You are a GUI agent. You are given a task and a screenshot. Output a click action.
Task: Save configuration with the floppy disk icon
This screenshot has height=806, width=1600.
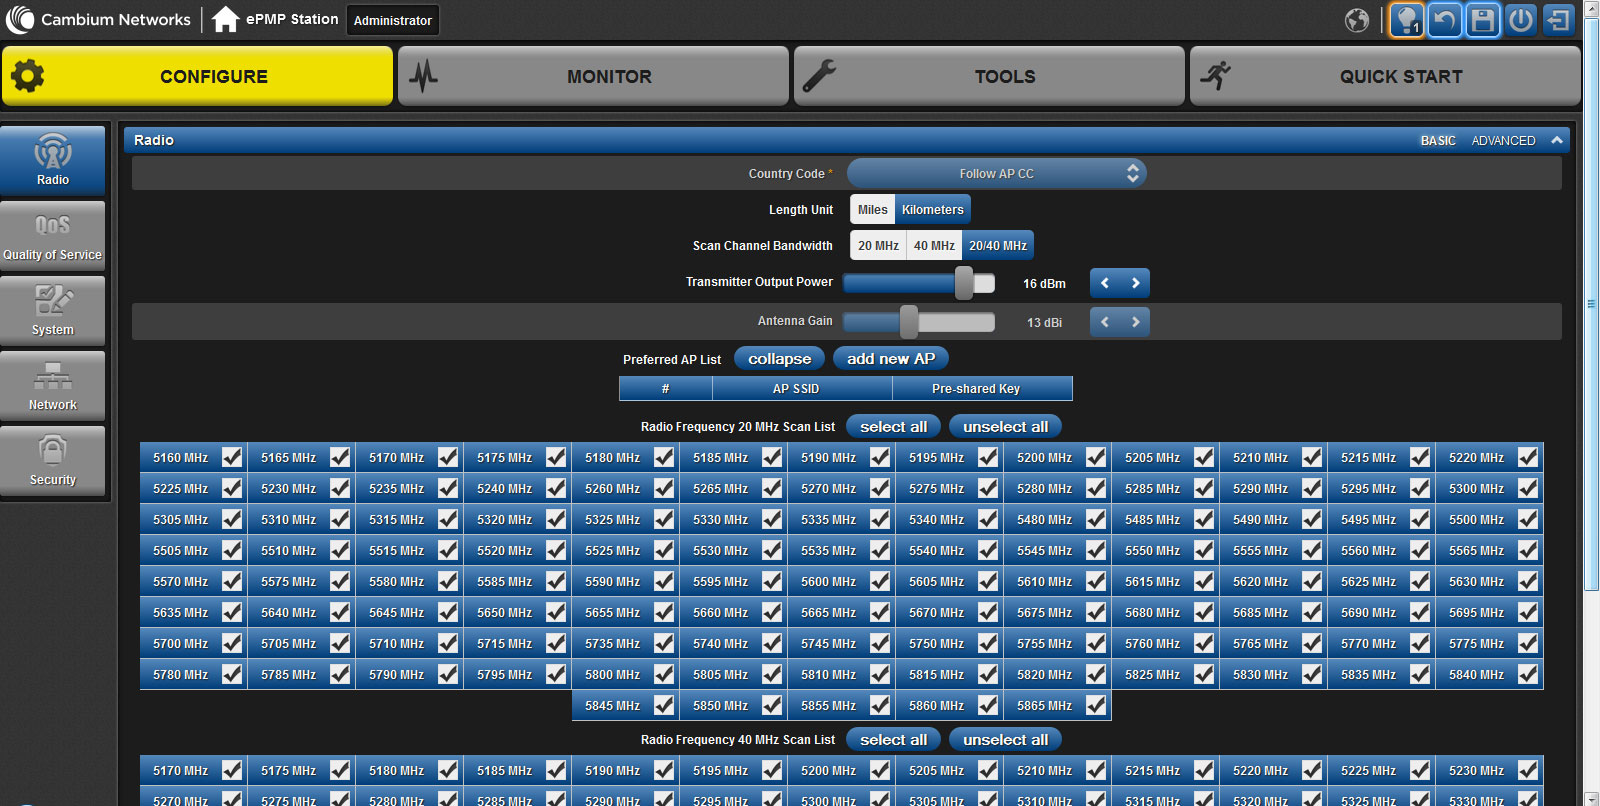(1483, 20)
